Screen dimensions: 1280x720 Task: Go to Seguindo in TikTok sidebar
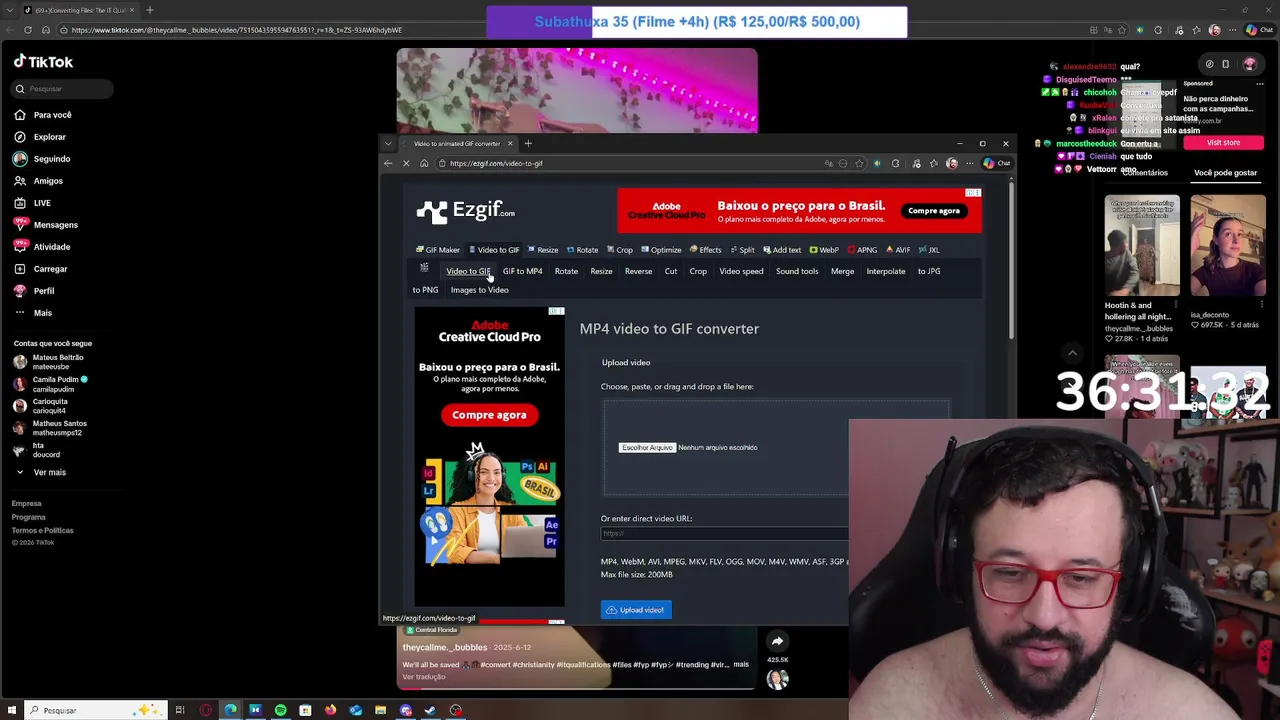[x=42, y=159]
